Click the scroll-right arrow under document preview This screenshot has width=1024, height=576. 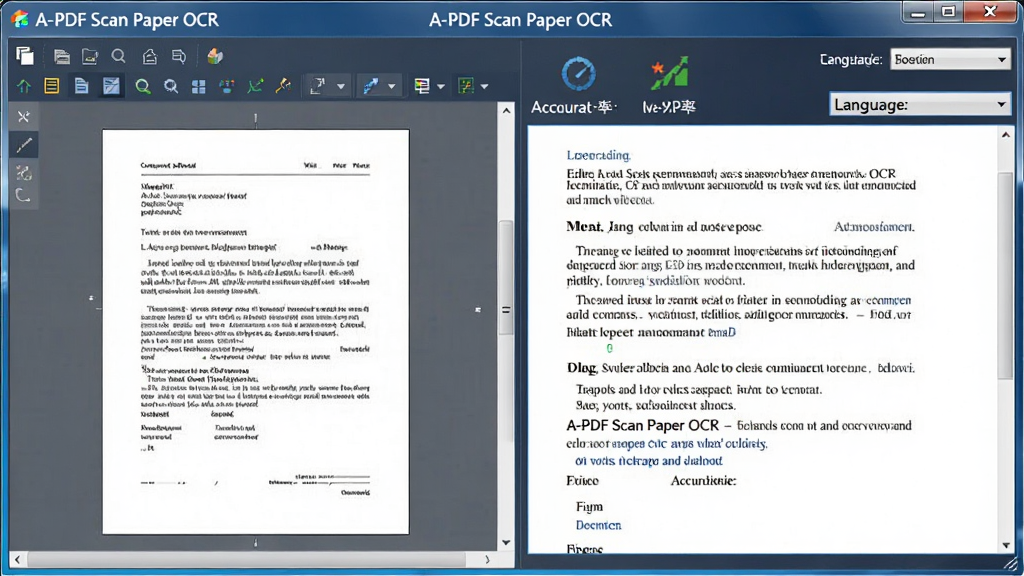point(487,560)
